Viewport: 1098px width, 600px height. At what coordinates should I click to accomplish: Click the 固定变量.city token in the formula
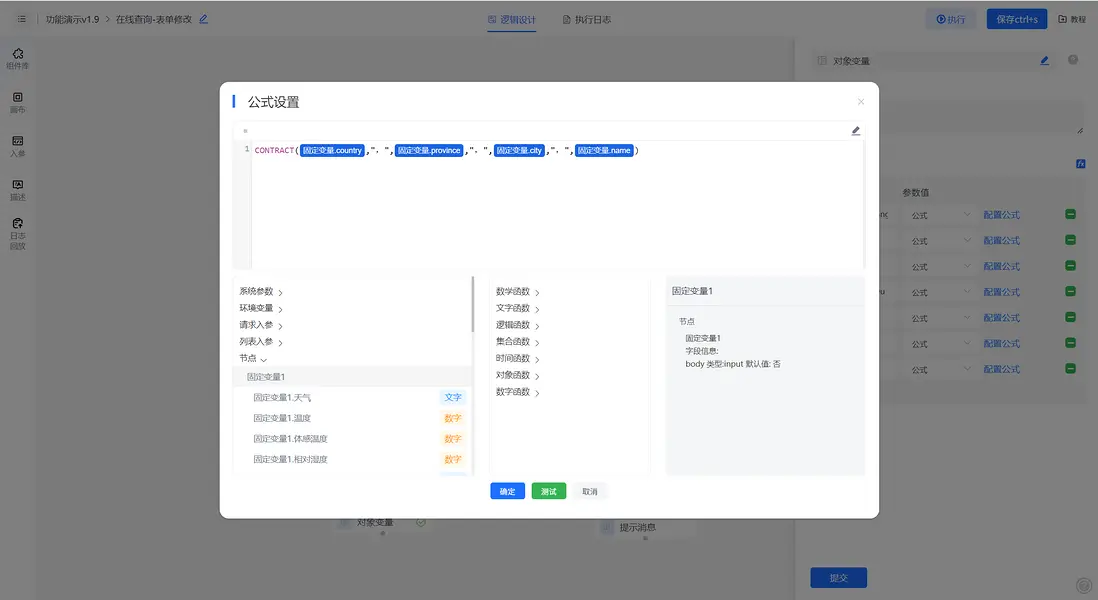pos(519,151)
